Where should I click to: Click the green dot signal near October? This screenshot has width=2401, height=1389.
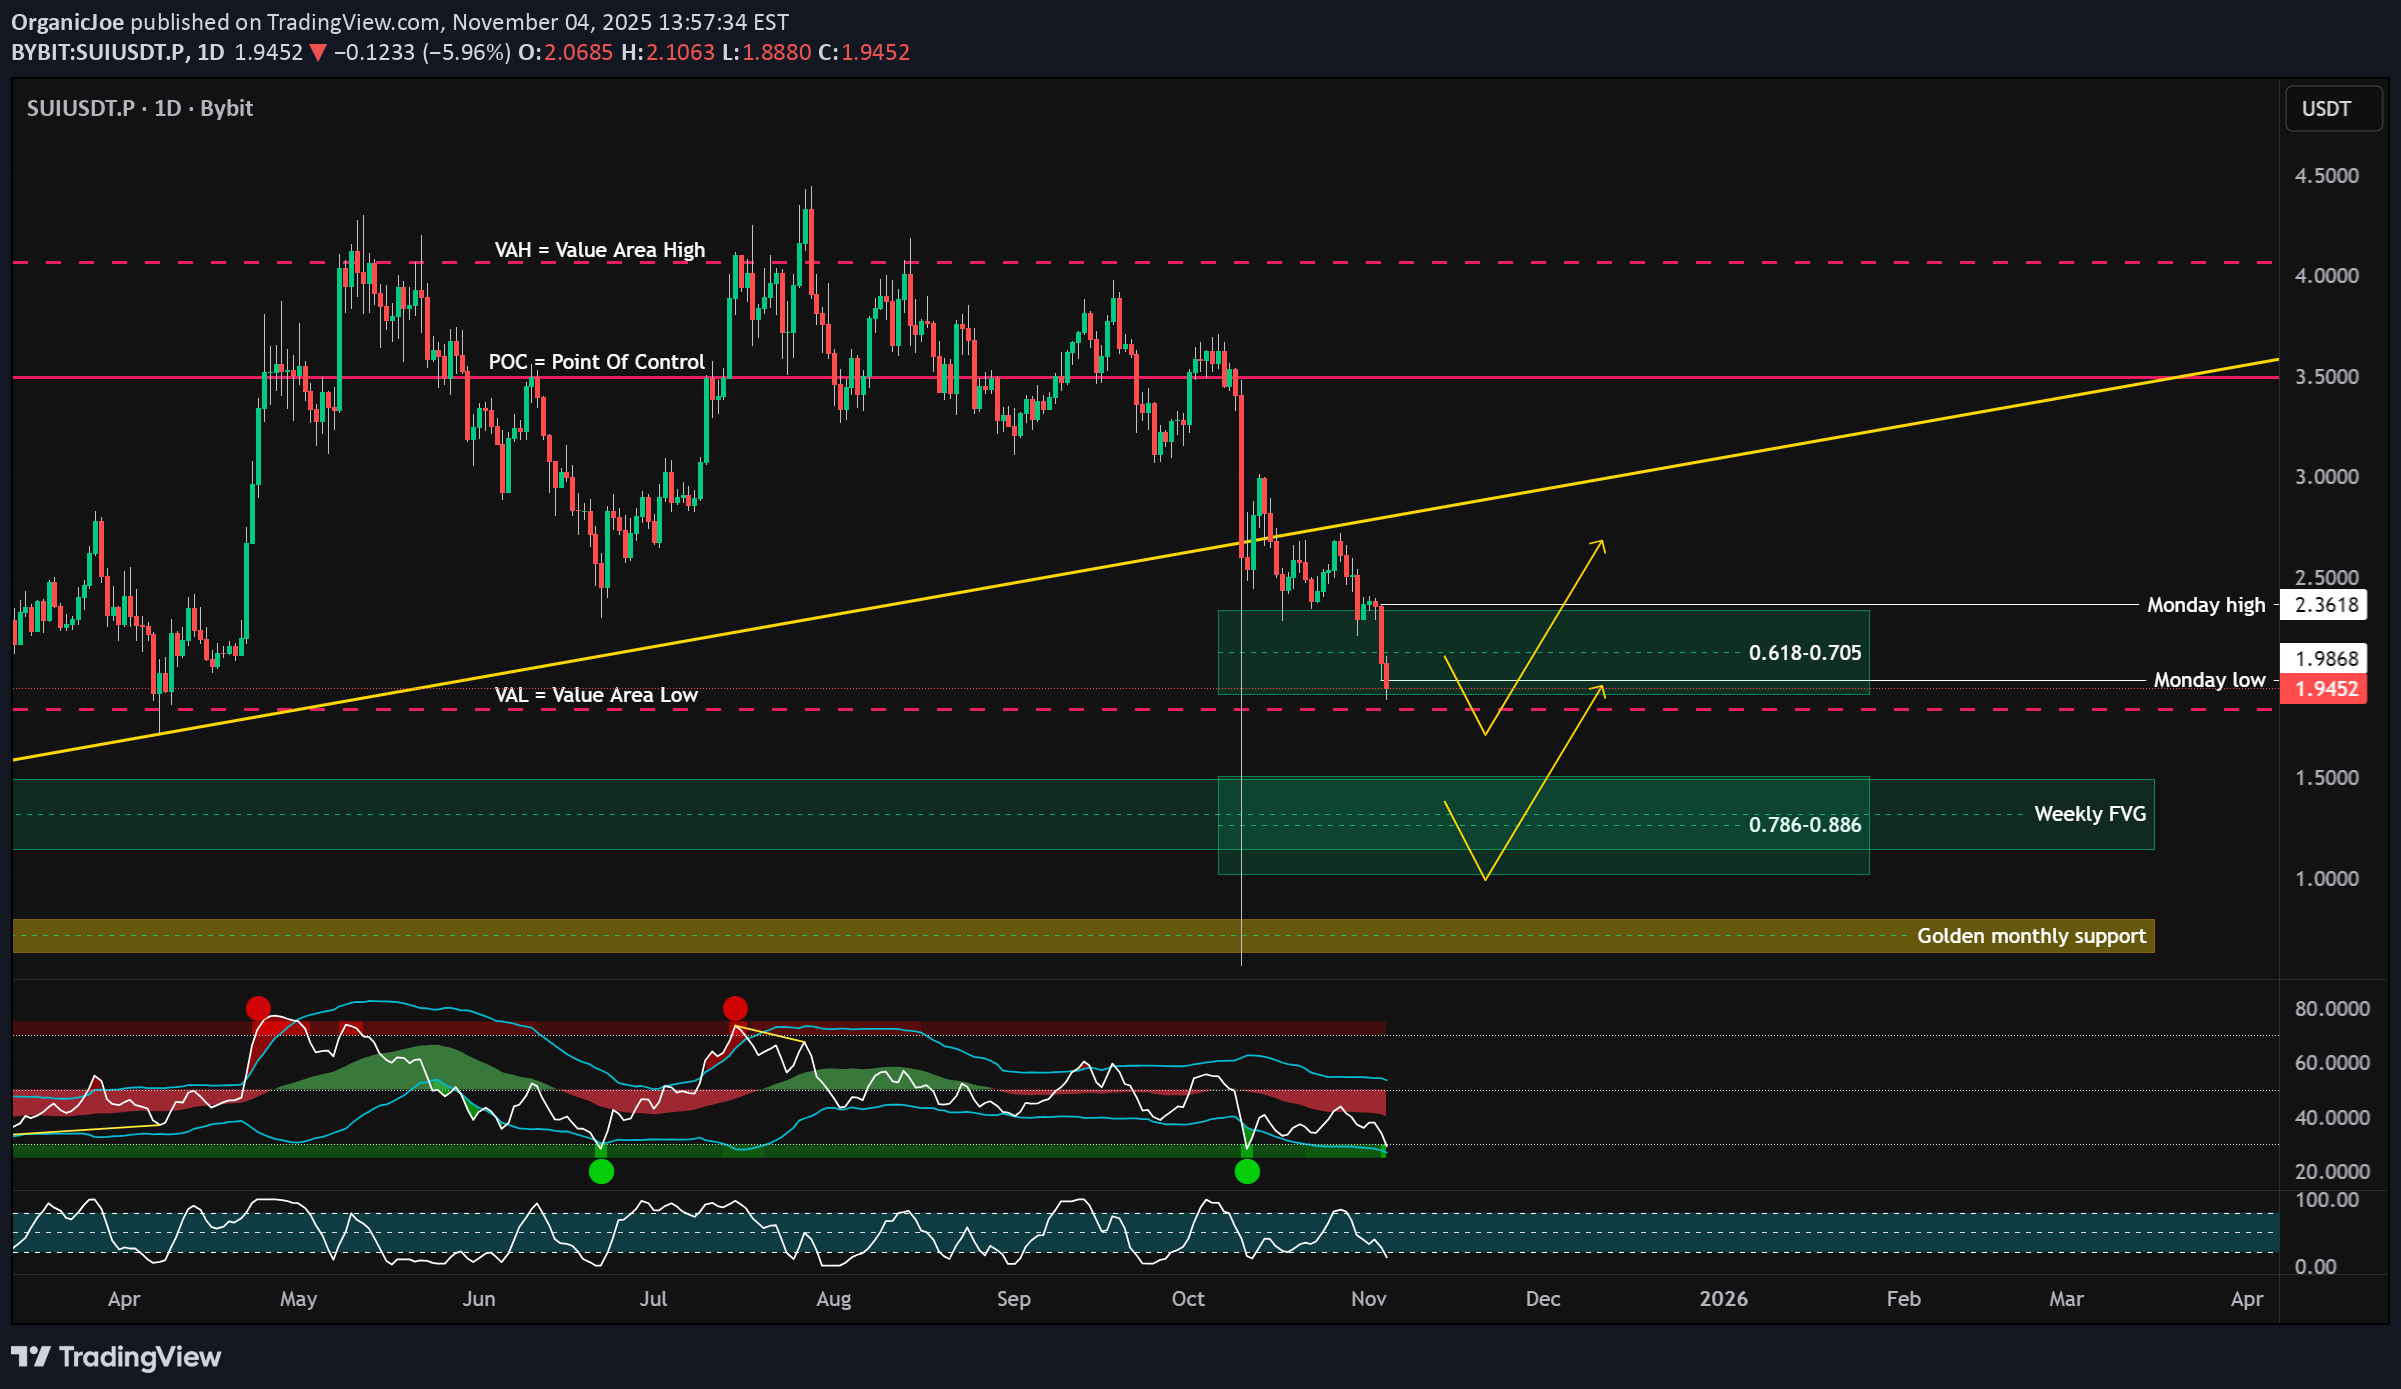[1246, 1171]
